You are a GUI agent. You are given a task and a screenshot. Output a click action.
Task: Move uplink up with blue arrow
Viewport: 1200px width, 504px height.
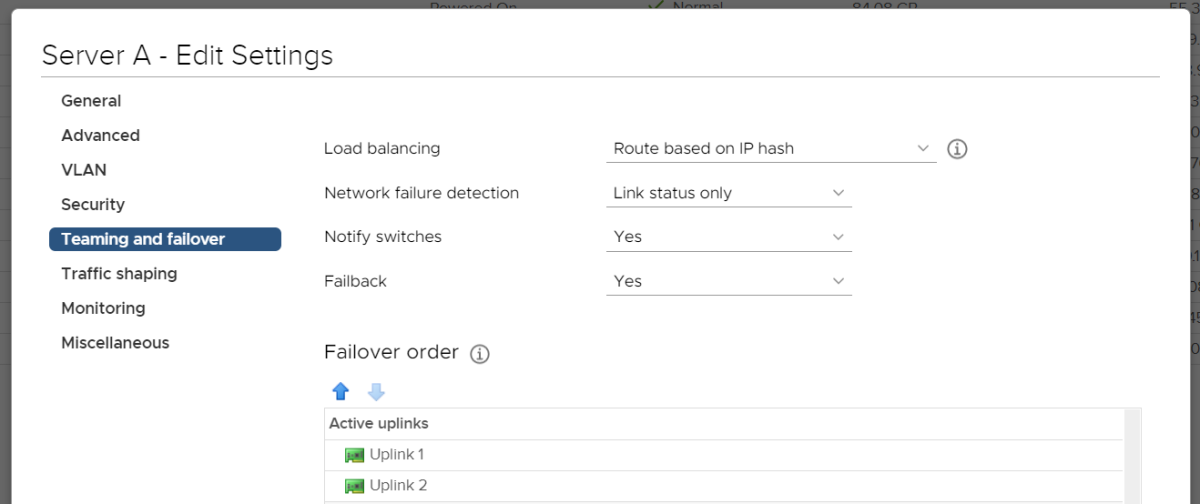point(340,391)
